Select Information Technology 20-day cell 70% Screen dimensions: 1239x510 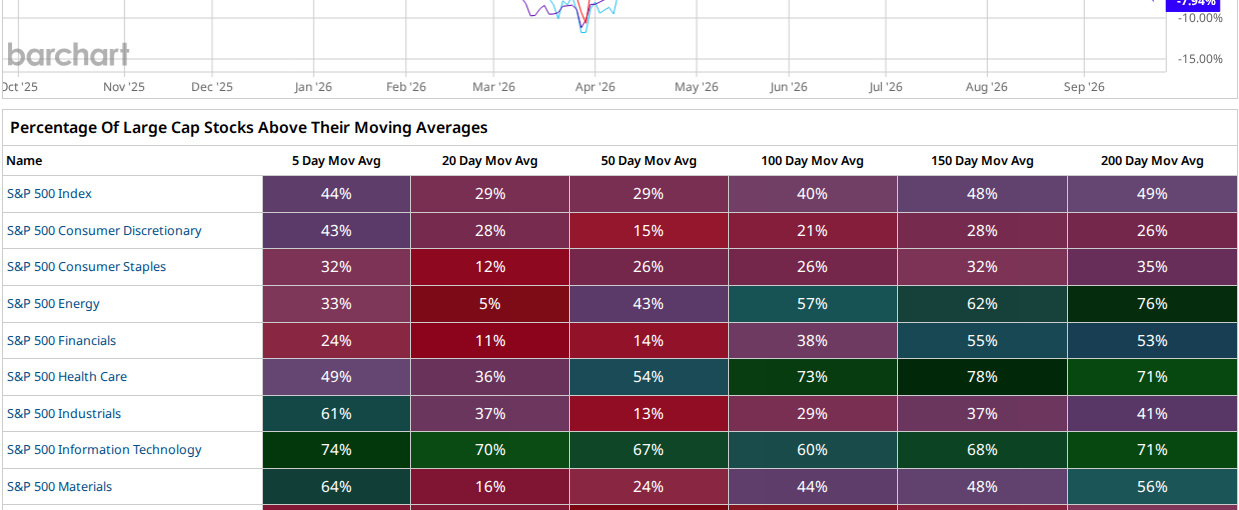[490, 450]
